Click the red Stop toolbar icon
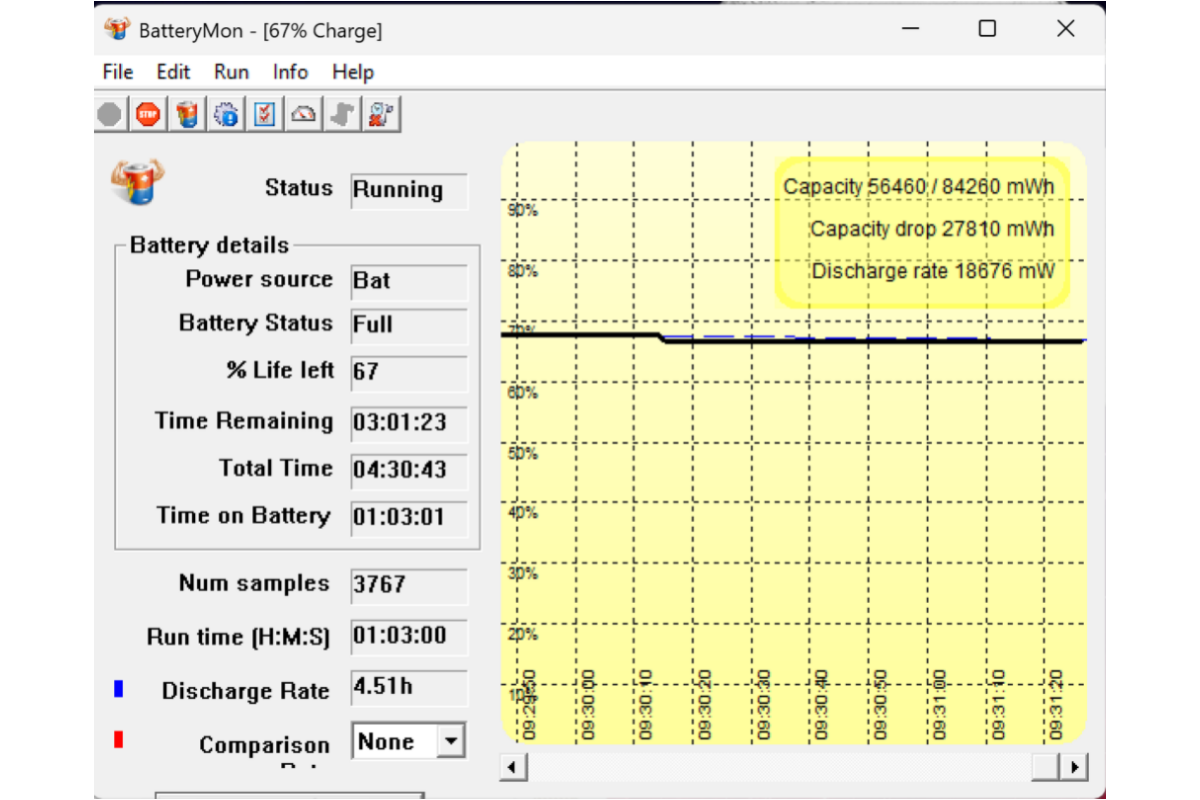Image resolution: width=1200 pixels, height=800 pixels. [148, 115]
